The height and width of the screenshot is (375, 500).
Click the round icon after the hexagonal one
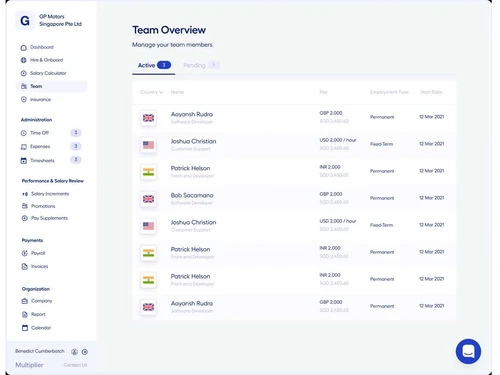85,352
